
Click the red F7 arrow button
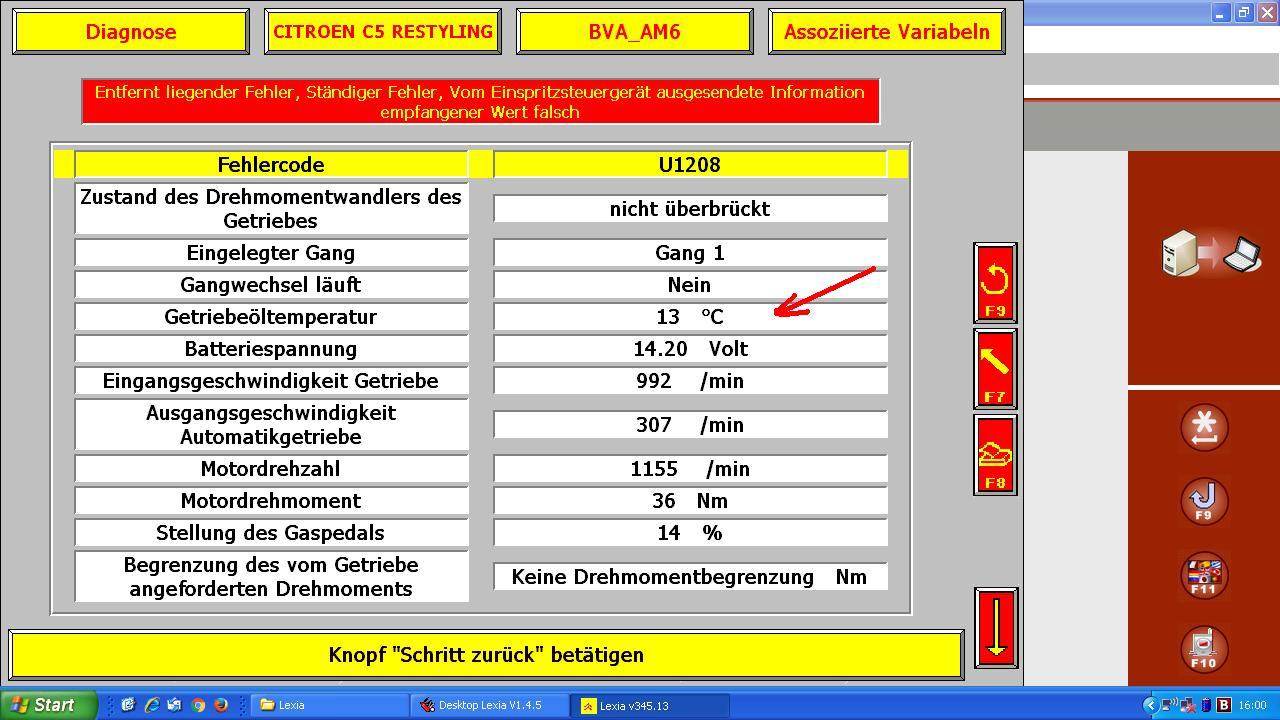(x=995, y=369)
